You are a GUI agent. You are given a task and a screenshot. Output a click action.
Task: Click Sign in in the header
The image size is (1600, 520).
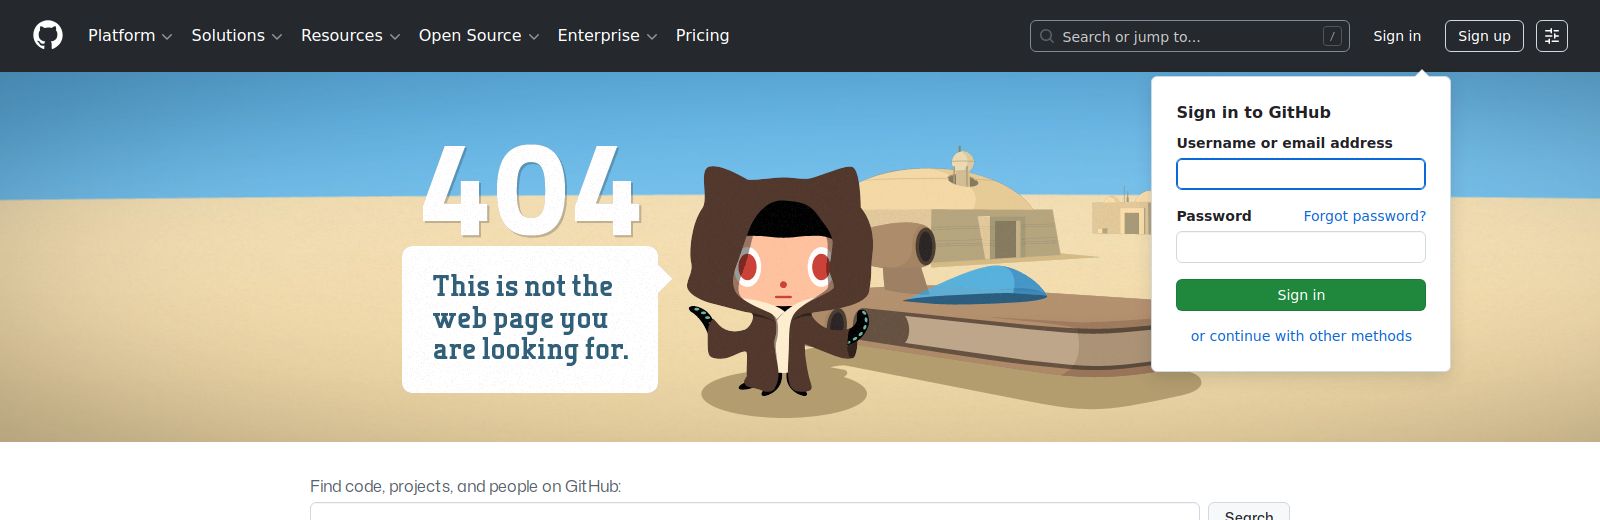pos(1397,36)
